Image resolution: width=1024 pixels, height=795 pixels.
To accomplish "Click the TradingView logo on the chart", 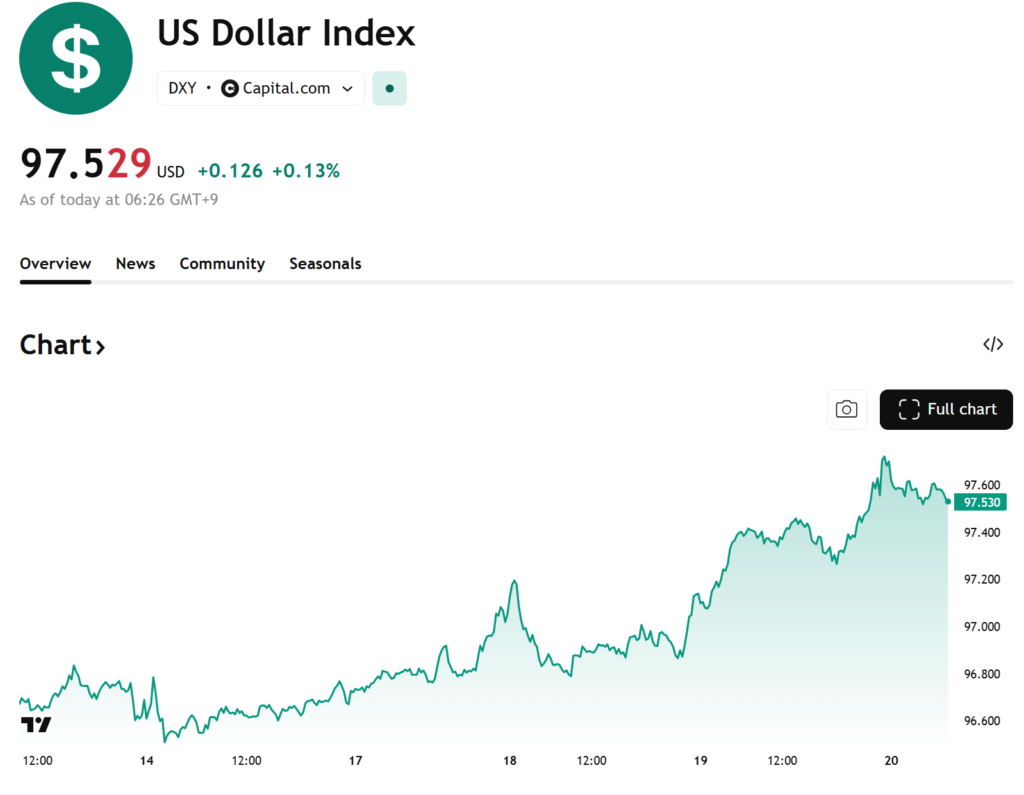I will (x=36, y=724).
